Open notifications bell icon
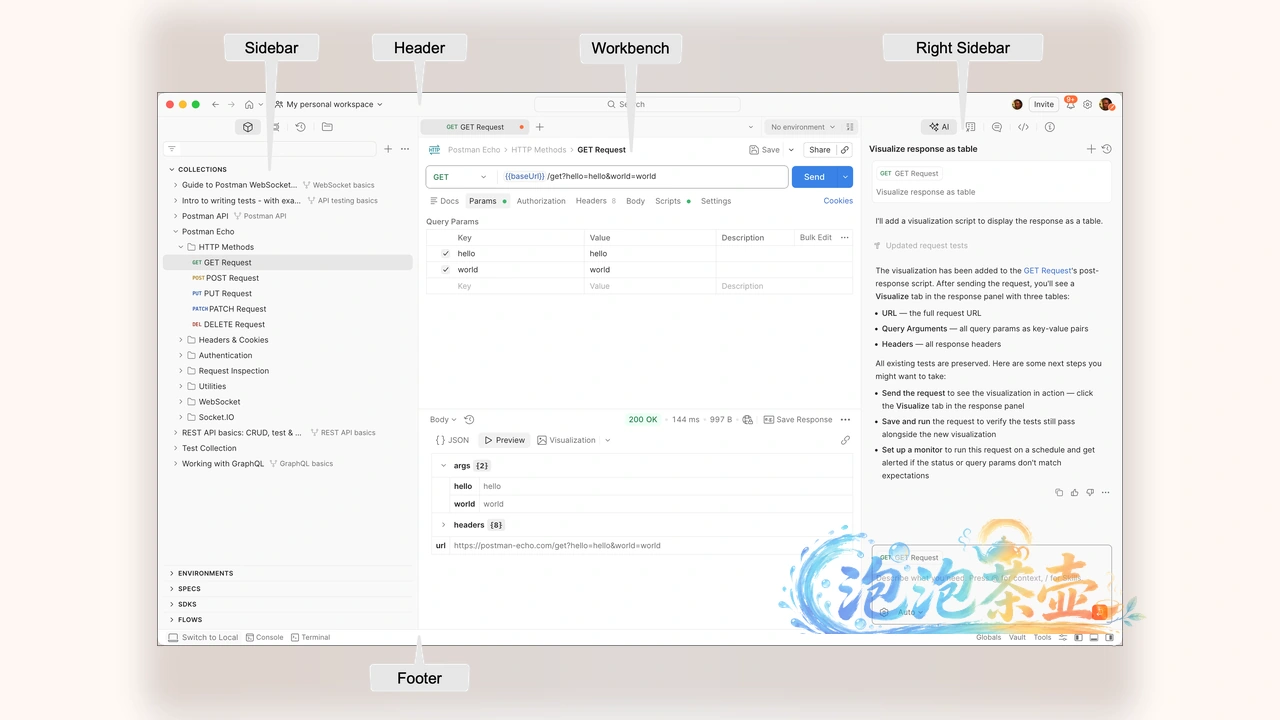 pos(1070,104)
